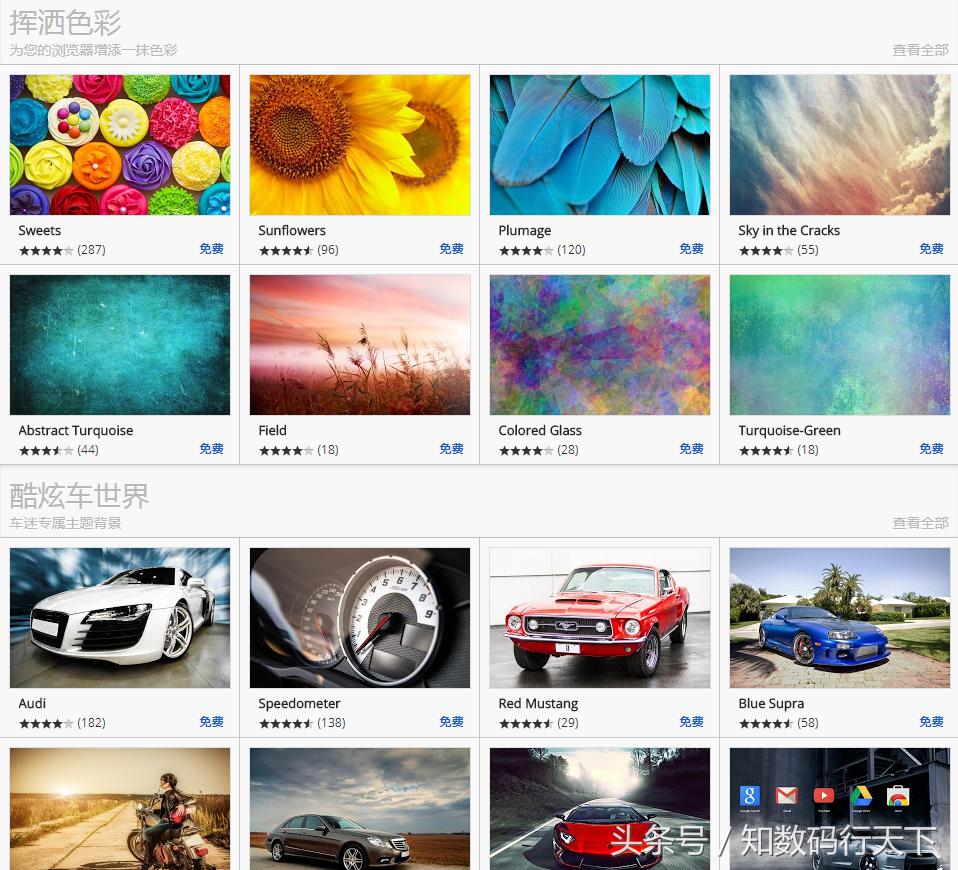The width and height of the screenshot is (958, 870).
Task: Open the motorcycle rider theme thumbnail
Action: coord(119,809)
